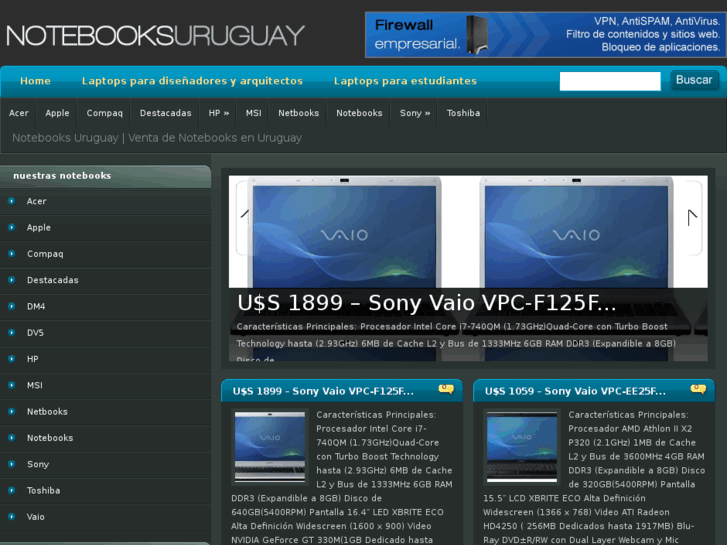Click the nuestras notebooks sidebar heading
The width and height of the screenshot is (727, 545).
[62, 176]
